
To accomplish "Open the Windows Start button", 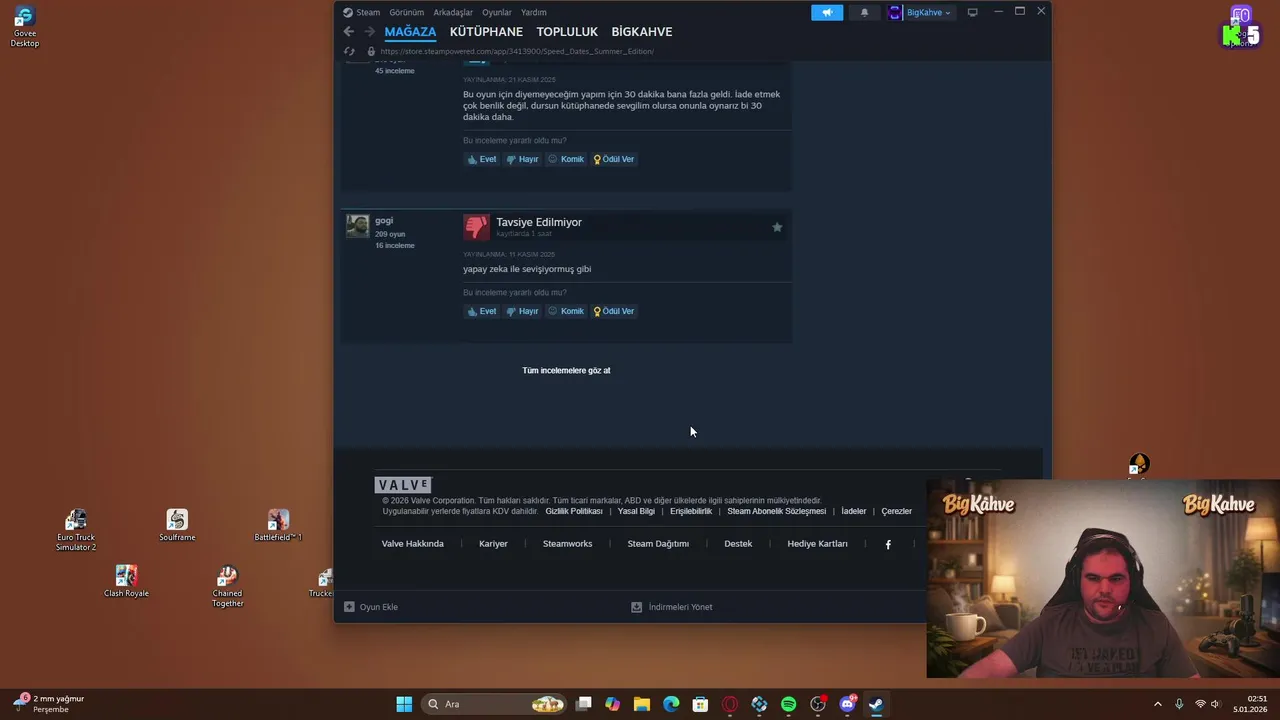I will click(404, 704).
